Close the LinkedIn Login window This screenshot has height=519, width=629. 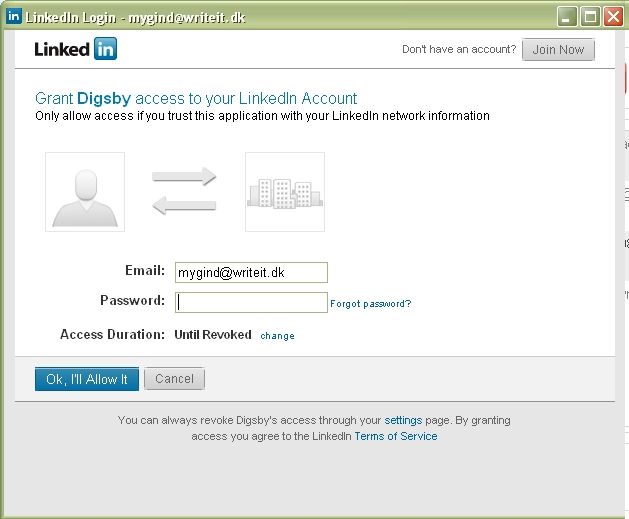[612, 17]
